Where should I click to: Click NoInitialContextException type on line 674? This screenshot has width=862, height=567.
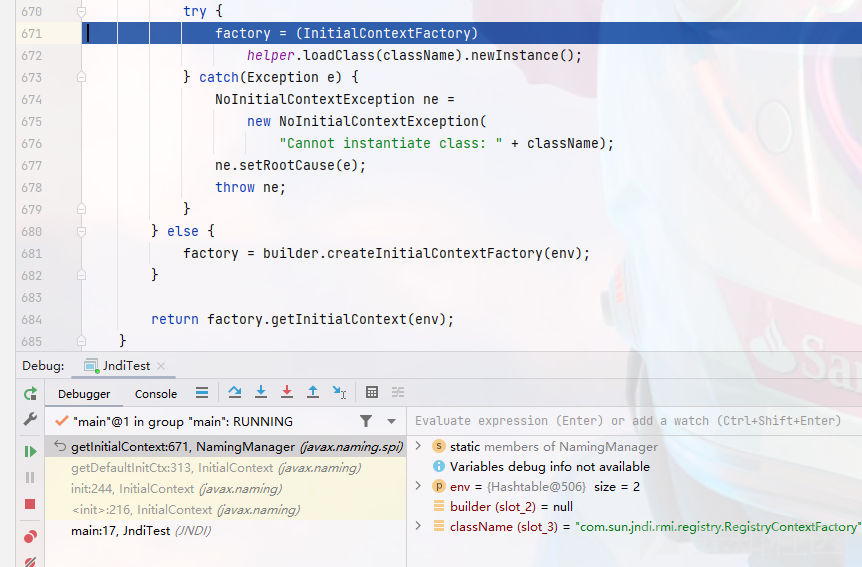tap(314, 100)
